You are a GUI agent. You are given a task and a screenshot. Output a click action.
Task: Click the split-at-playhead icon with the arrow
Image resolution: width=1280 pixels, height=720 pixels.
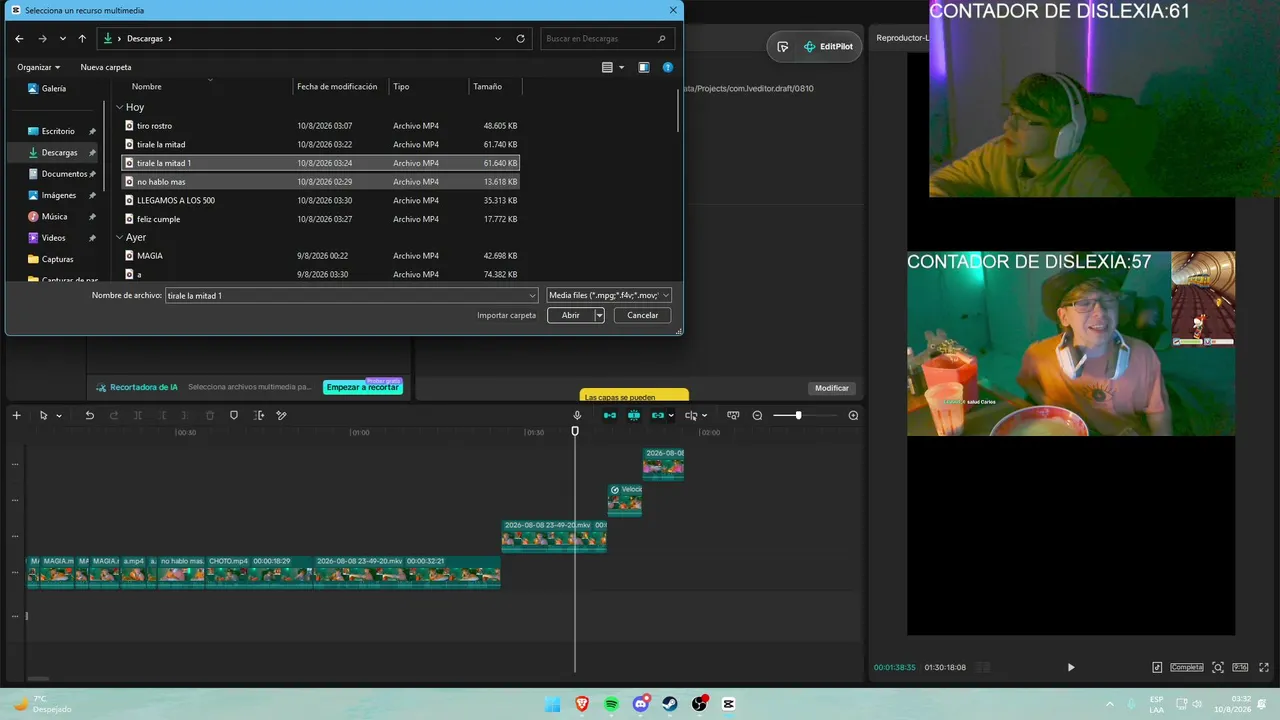(x=260, y=415)
